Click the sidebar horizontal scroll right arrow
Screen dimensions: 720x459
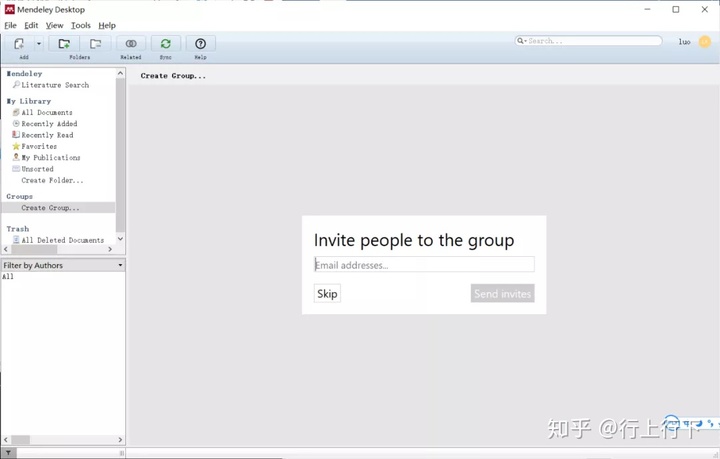[110, 249]
